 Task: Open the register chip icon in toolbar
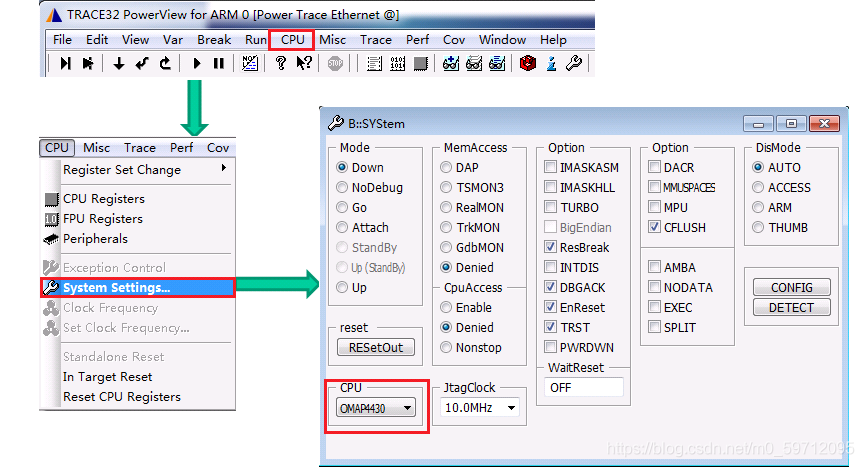click(420, 63)
